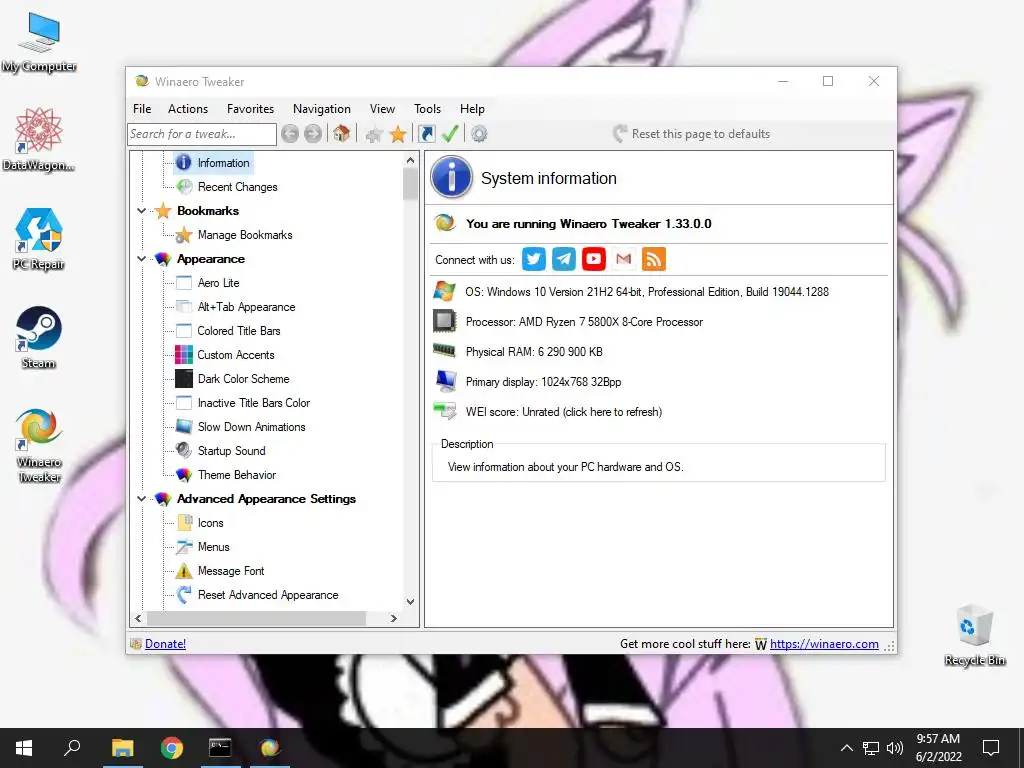Open File Explorer from the taskbar
Image resolution: width=1024 pixels, height=768 pixels.
(x=122, y=748)
